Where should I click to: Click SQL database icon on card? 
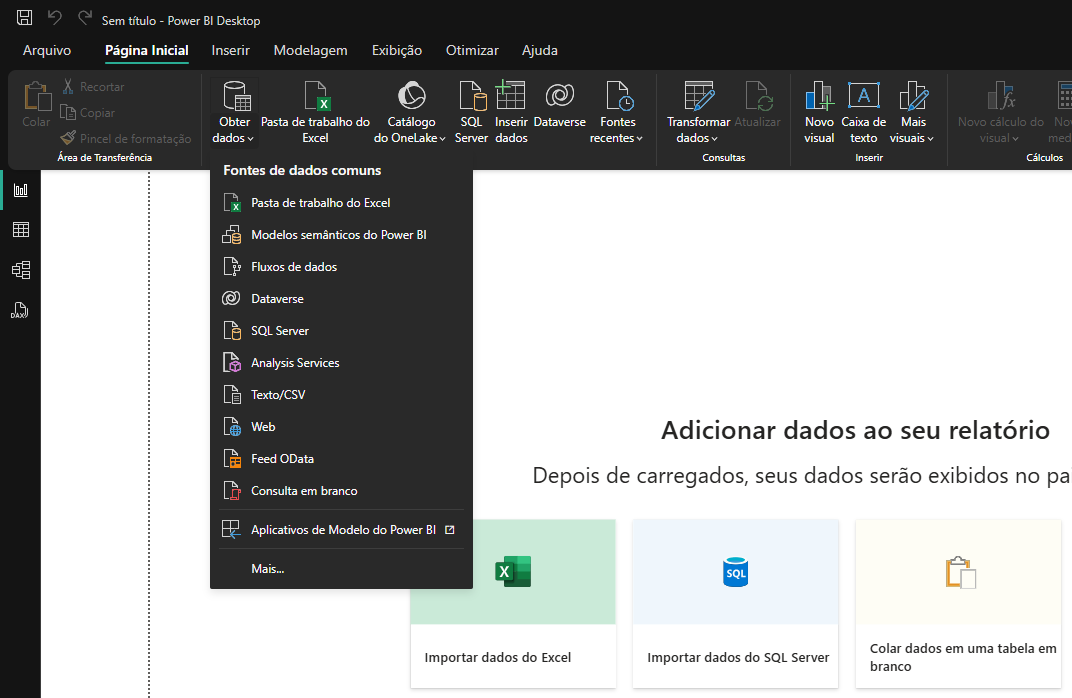736,572
